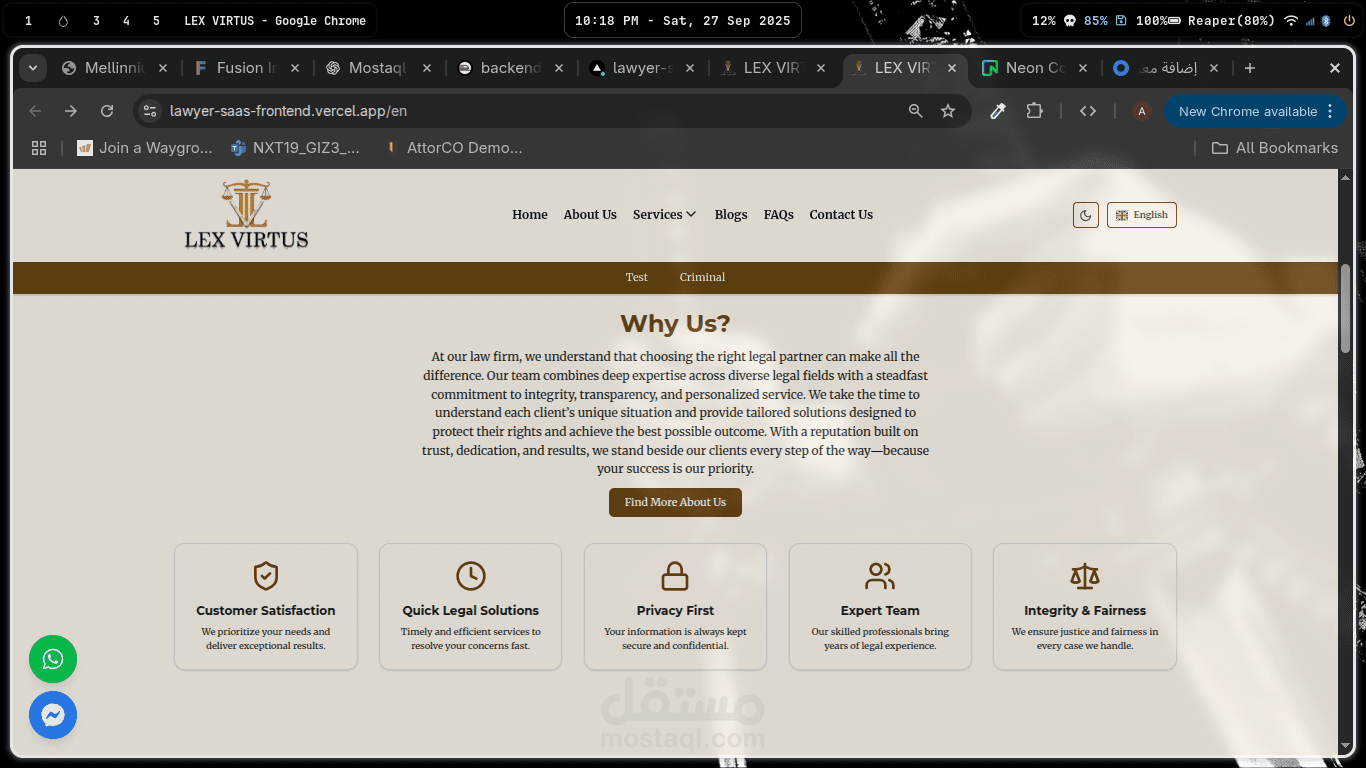Image resolution: width=1366 pixels, height=768 pixels.
Task: Click the power icon in system bar
Action: [x=1349, y=20]
